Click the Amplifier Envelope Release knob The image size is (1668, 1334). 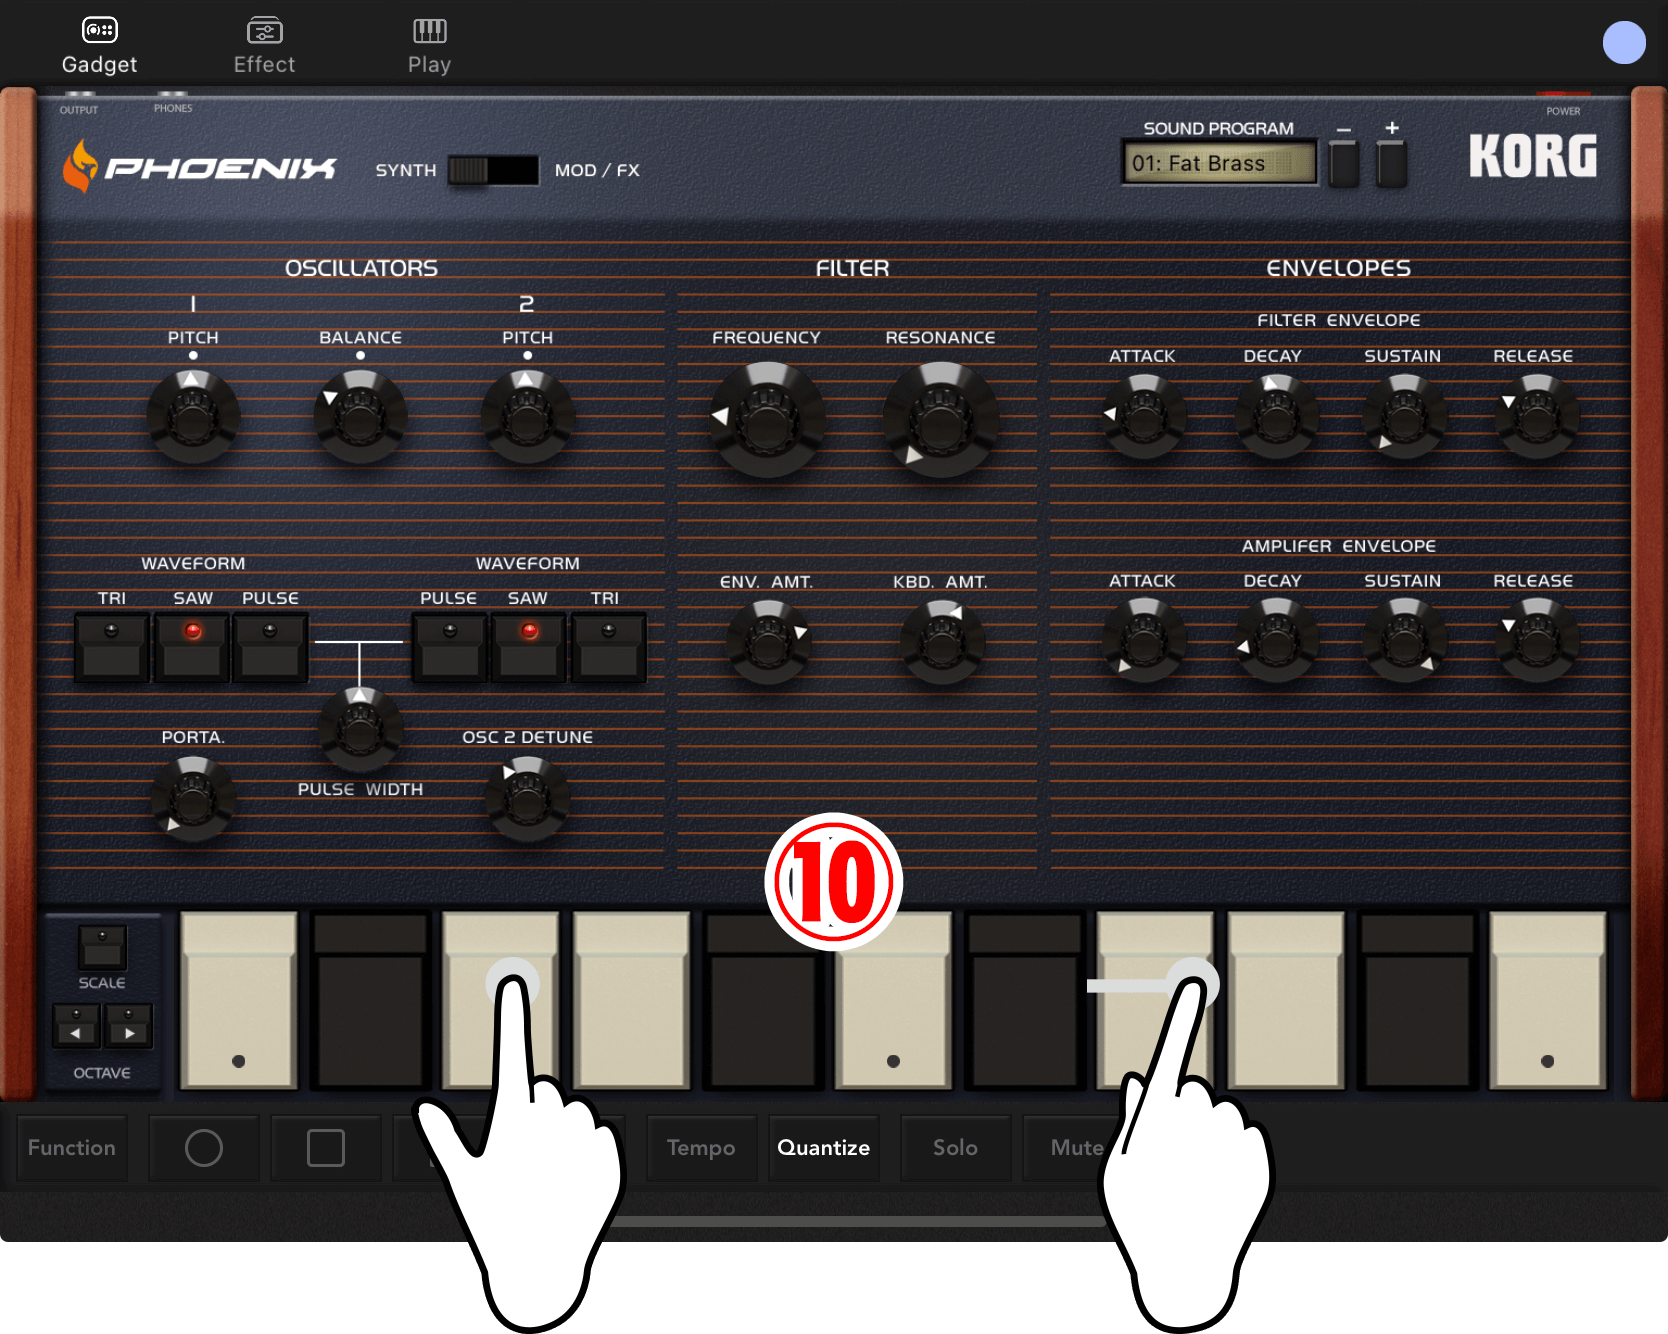pos(1537,640)
